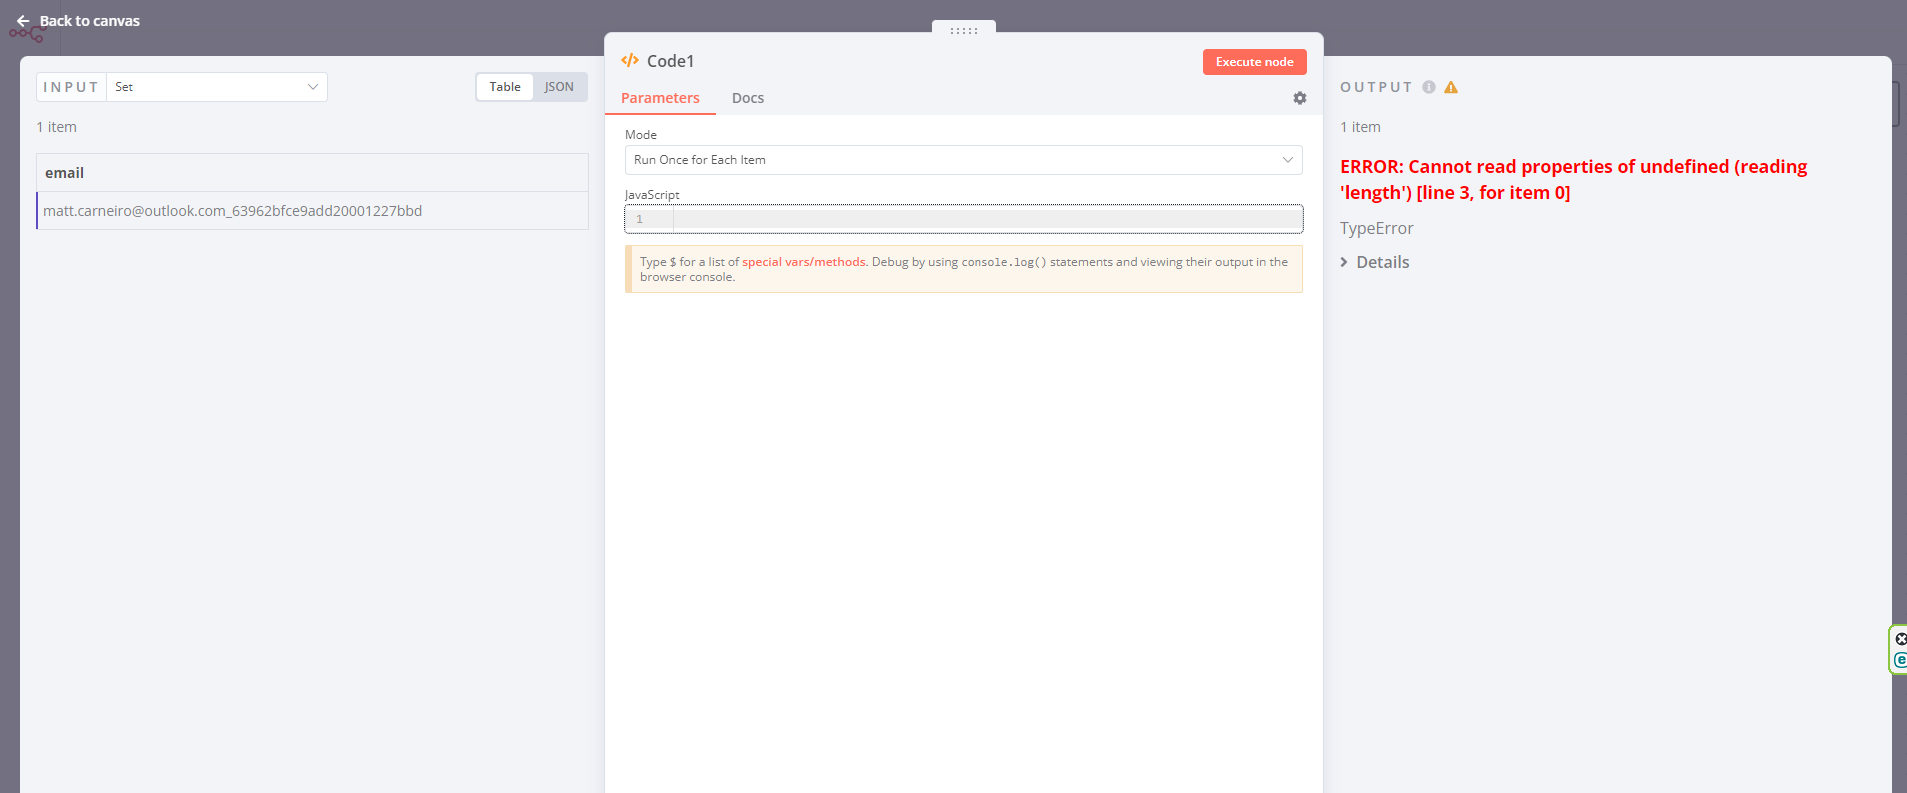This screenshot has height=793, width=1907.
Task: Click the TypeError label
Action: coord(1377,228)
